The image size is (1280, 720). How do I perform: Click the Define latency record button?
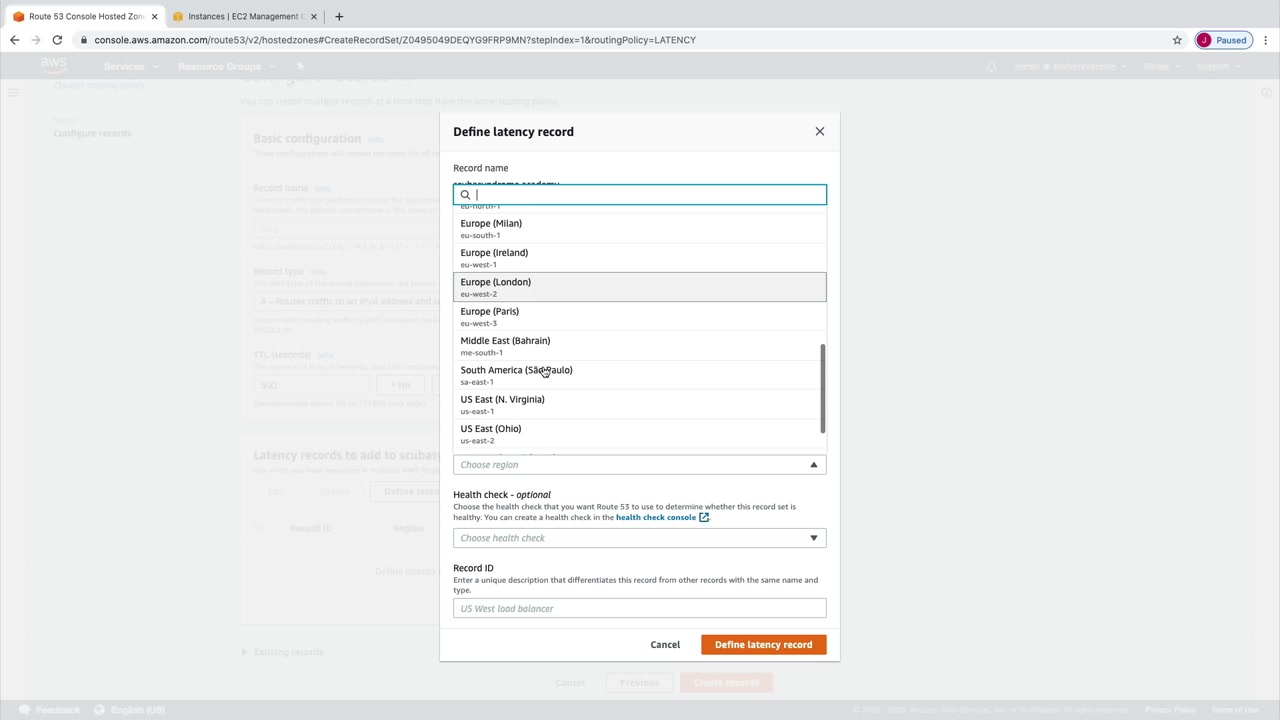click(764, 645)
